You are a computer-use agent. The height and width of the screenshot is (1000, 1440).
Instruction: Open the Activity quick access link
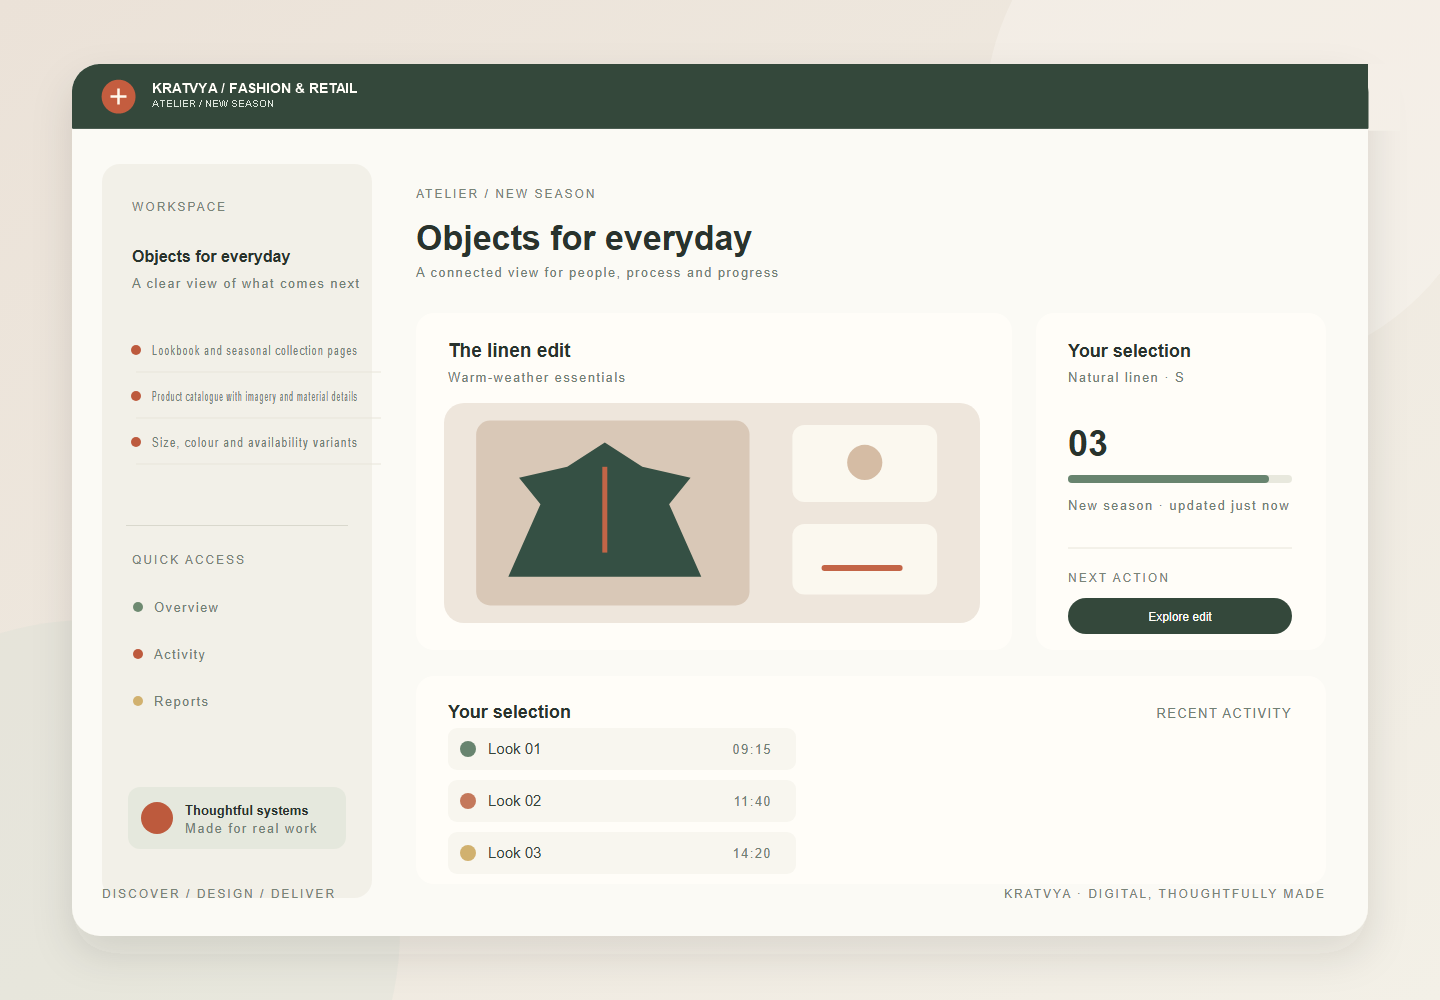(x=169, y=654)
